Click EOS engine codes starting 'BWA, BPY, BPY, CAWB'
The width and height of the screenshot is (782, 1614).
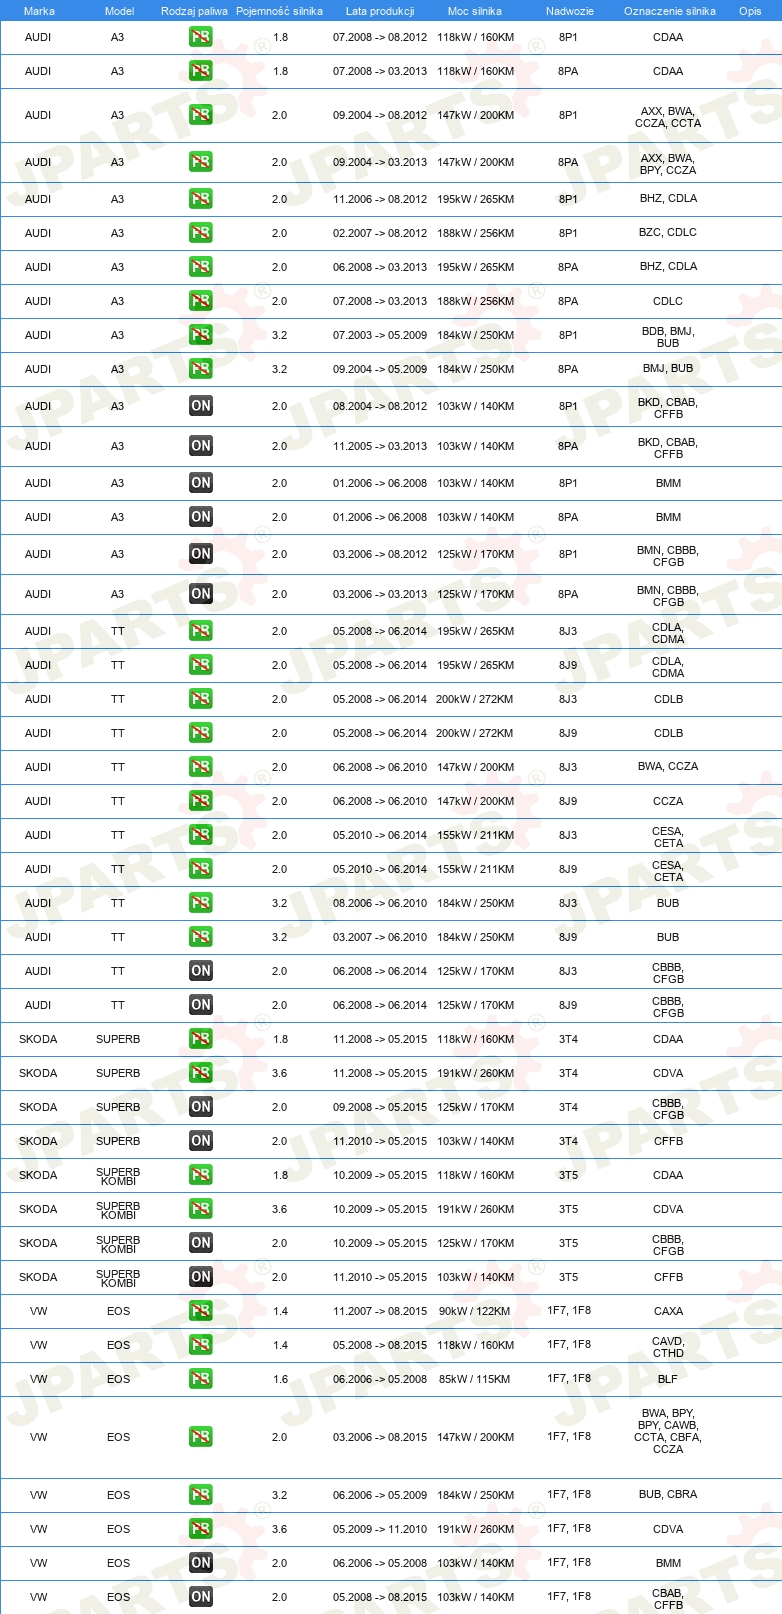[x=668, y=1431]
